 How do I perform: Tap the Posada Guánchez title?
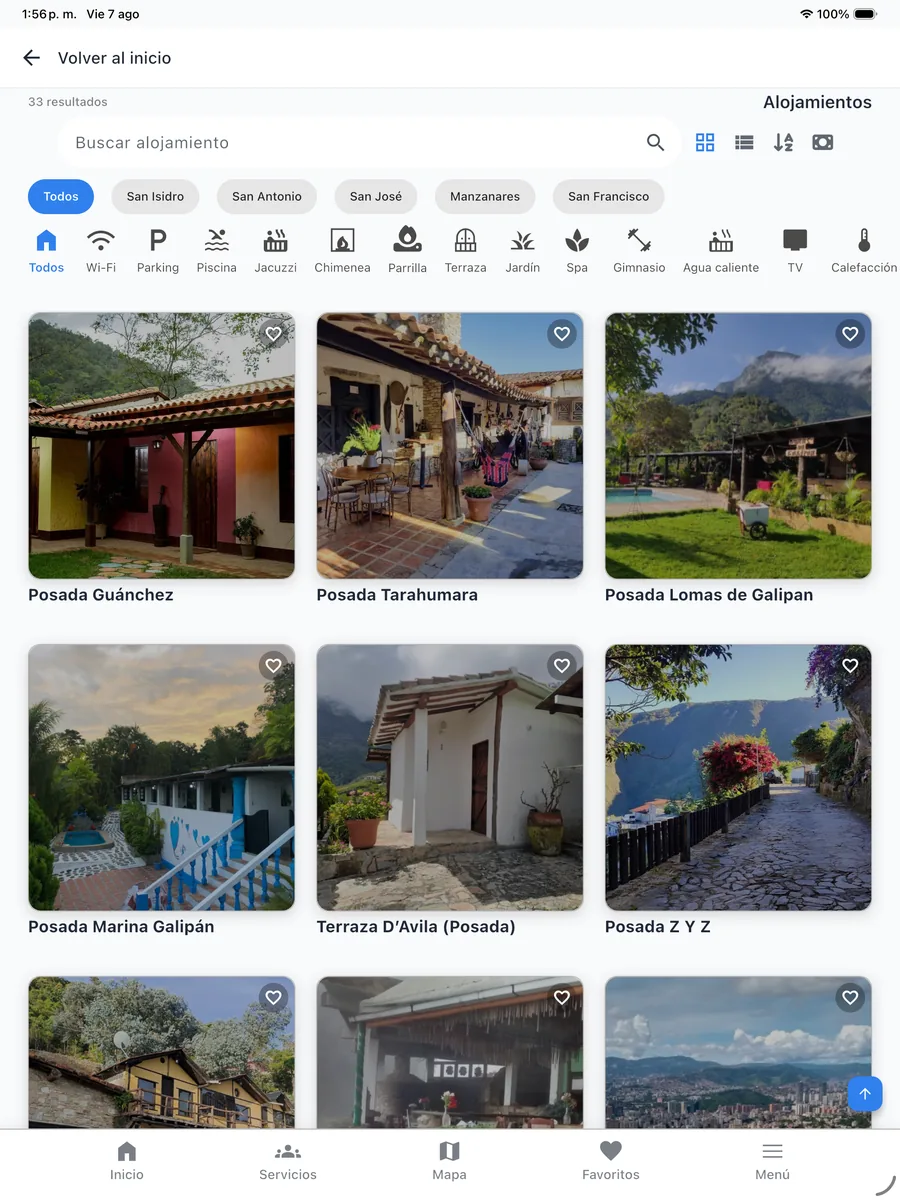click(101, 595)
